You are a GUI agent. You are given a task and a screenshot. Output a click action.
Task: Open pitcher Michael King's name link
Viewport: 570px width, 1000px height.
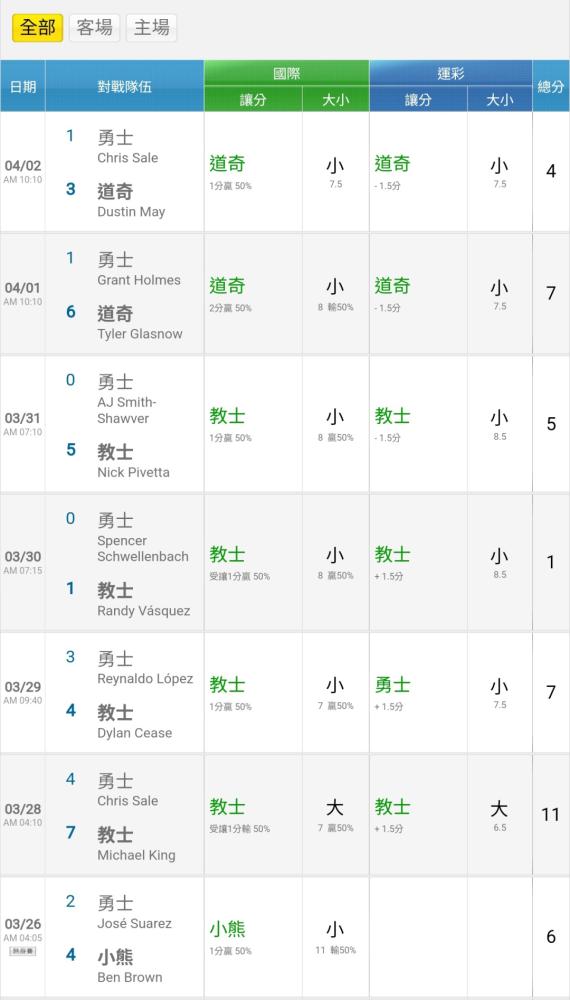point(136,855)
